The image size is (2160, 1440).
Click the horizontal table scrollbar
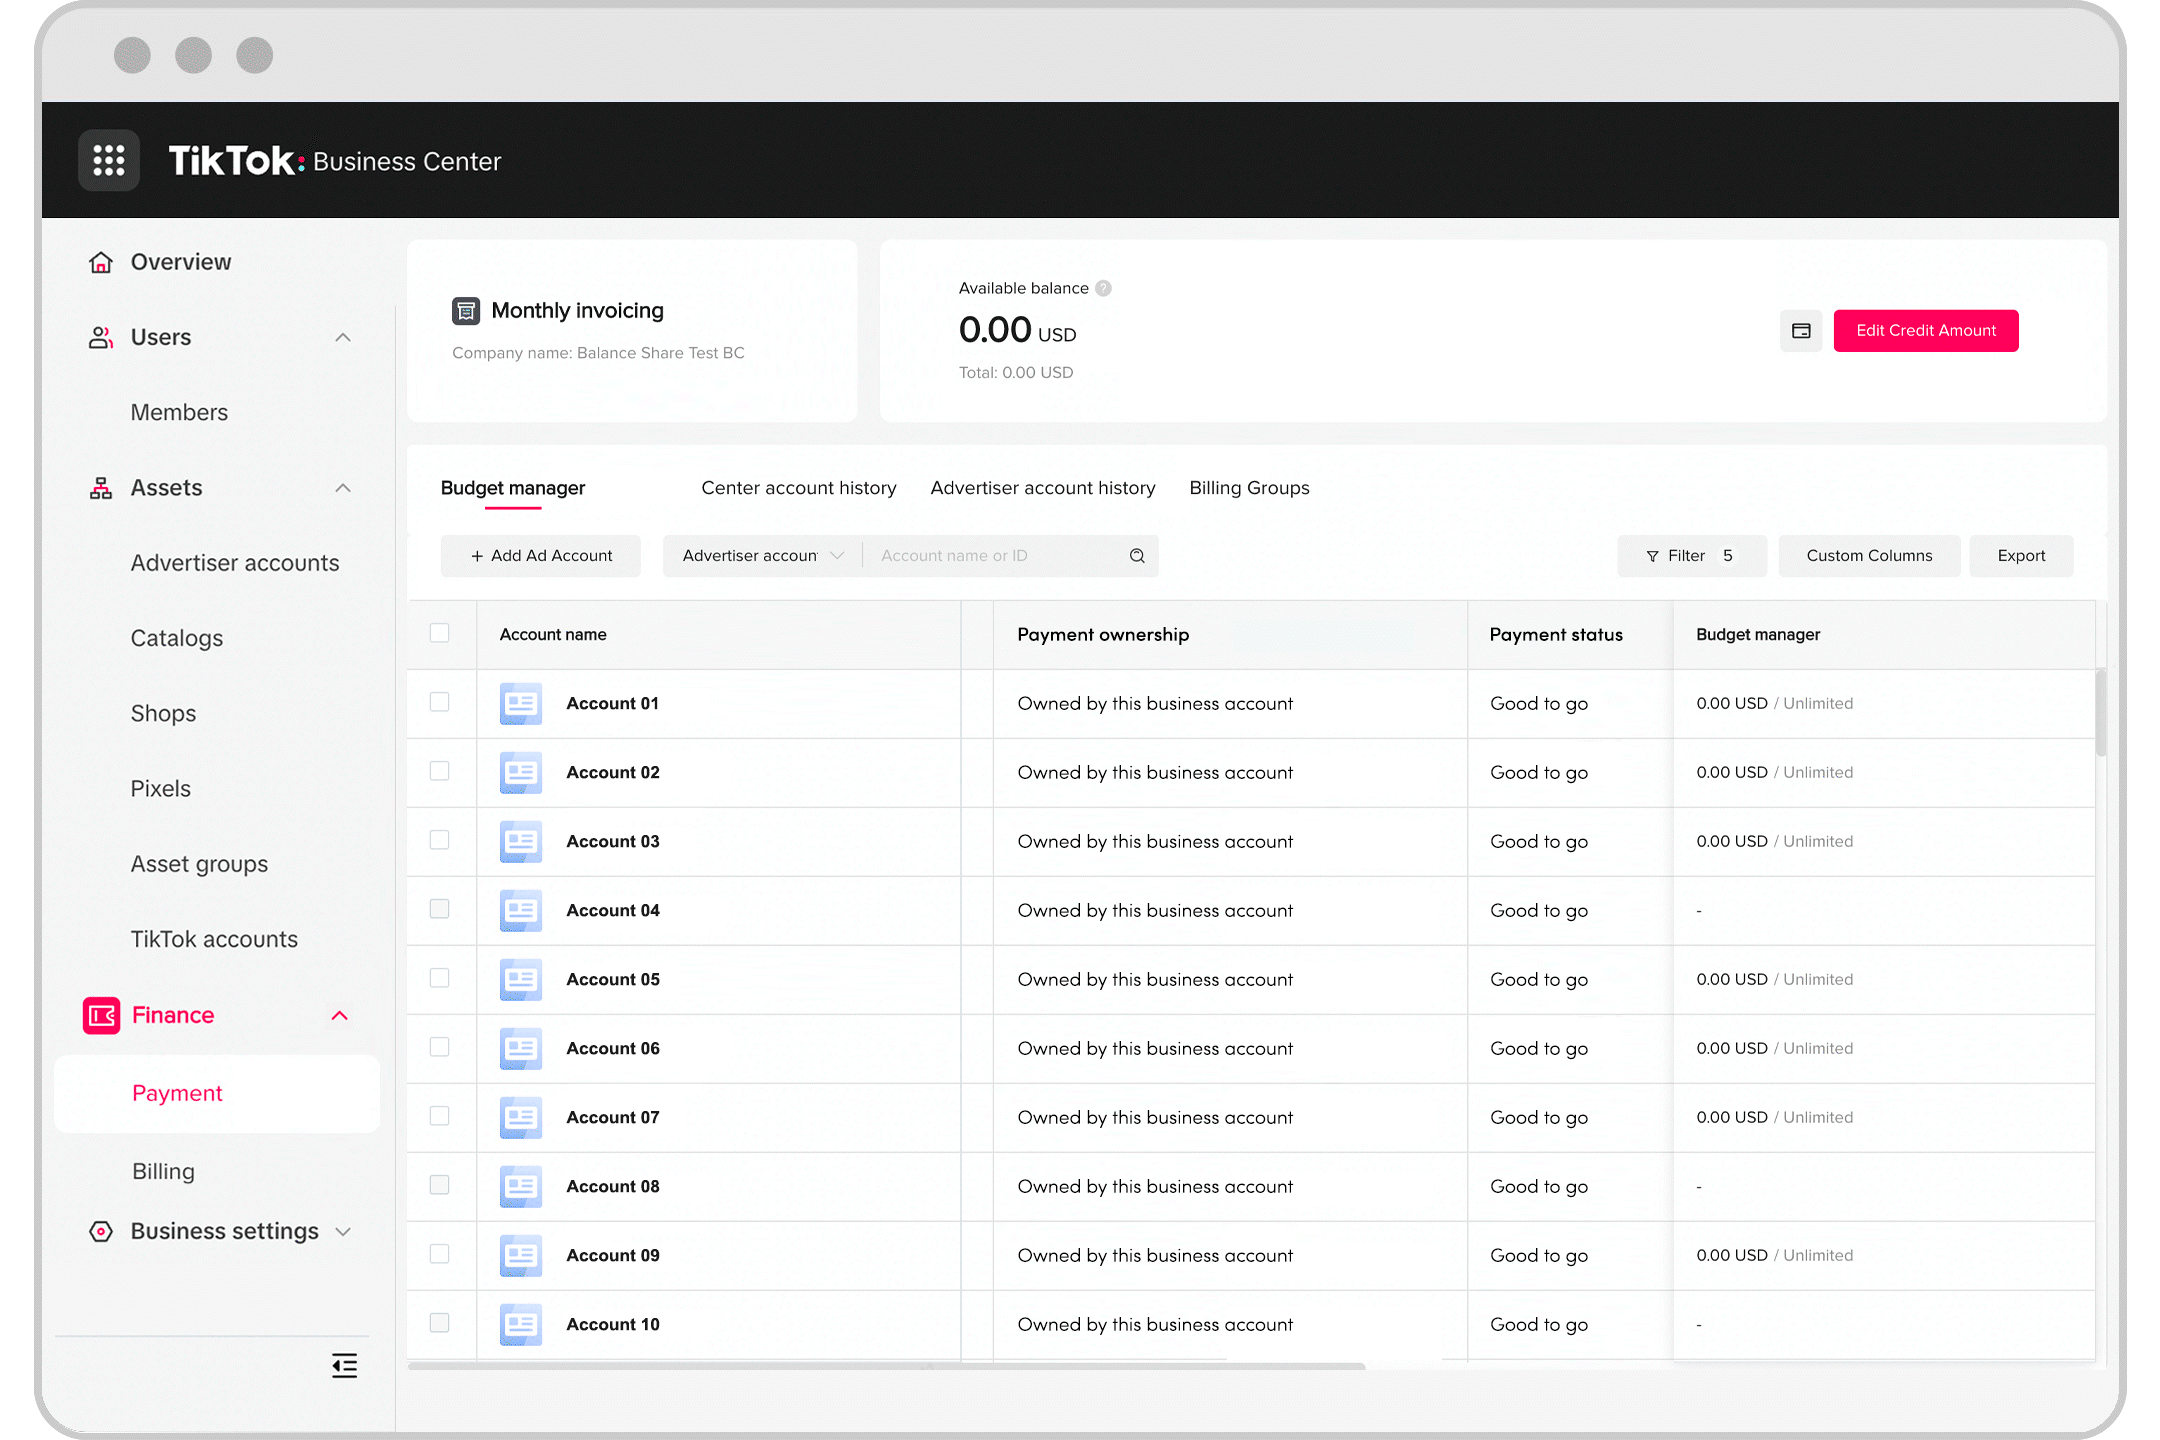click(x=886, y=1366)
